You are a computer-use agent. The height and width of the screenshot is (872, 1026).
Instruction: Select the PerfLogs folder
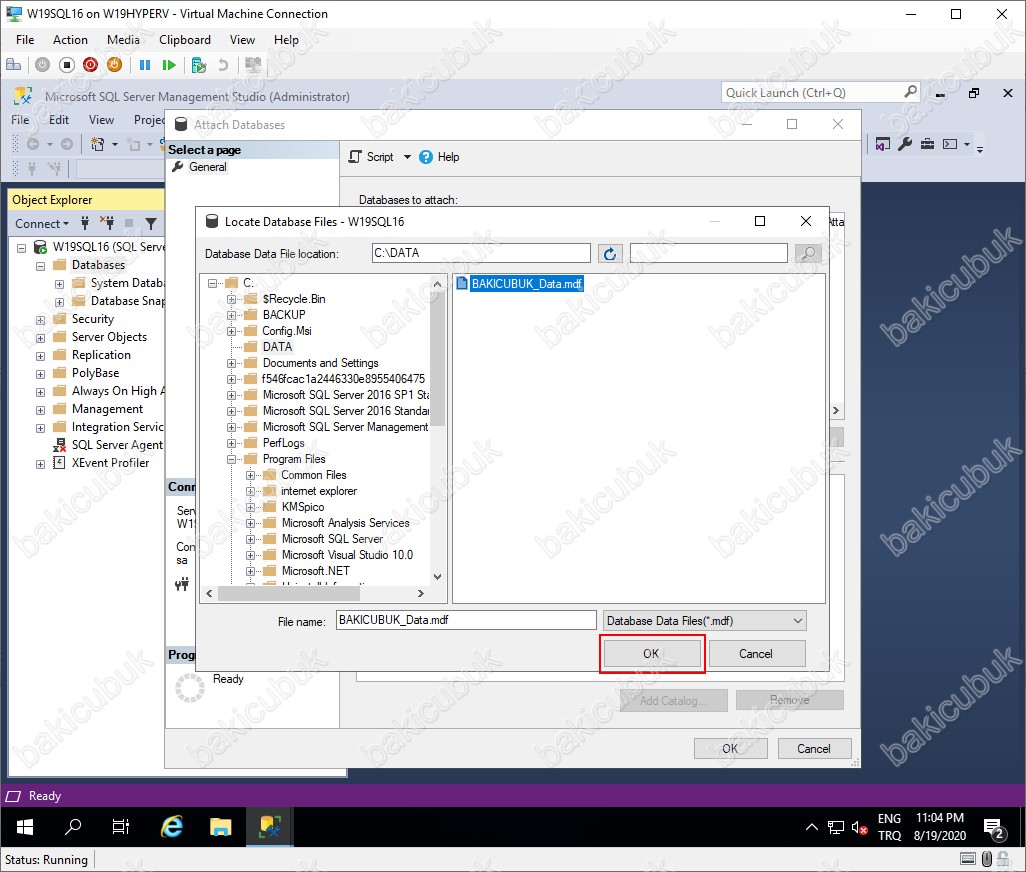tap(283, 443)
